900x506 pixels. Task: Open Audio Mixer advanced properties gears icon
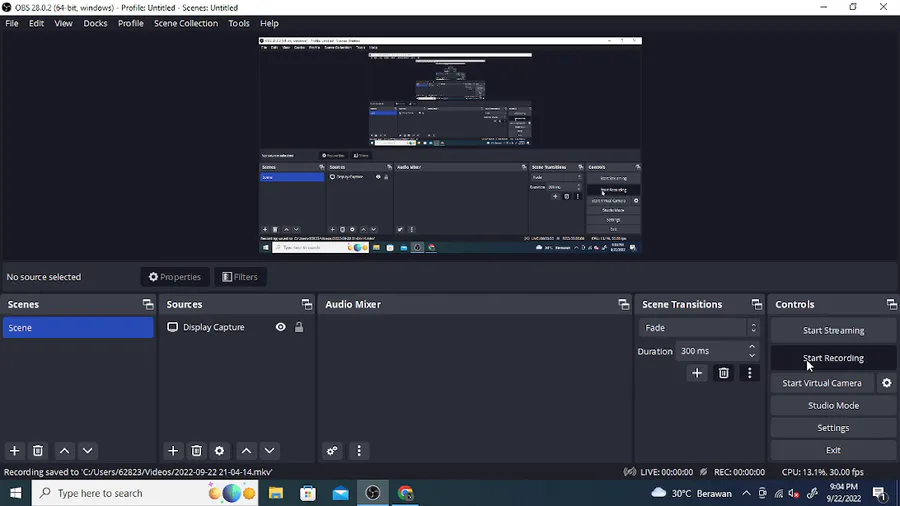coord(332,451)
